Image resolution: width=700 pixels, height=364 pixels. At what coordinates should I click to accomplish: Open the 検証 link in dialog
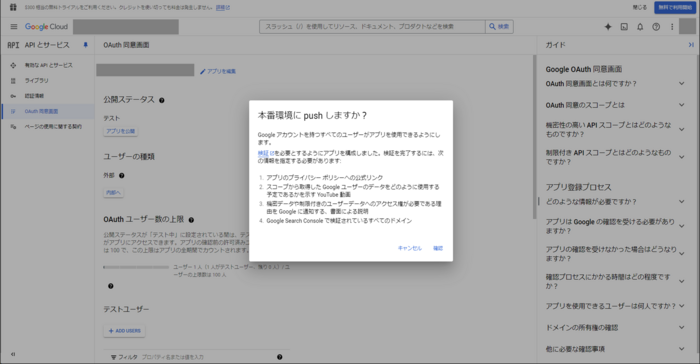(265, 153)
